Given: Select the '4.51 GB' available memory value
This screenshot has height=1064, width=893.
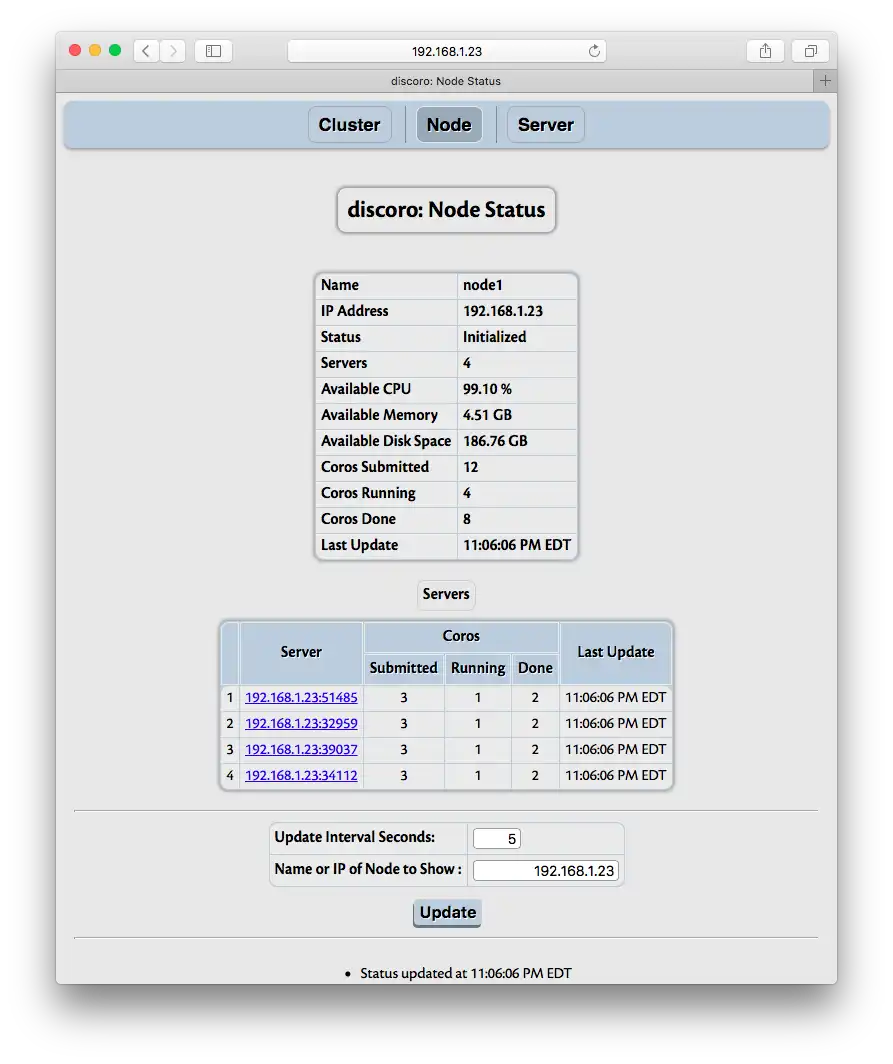Looking at the screenshot, I should coord(487,415).
